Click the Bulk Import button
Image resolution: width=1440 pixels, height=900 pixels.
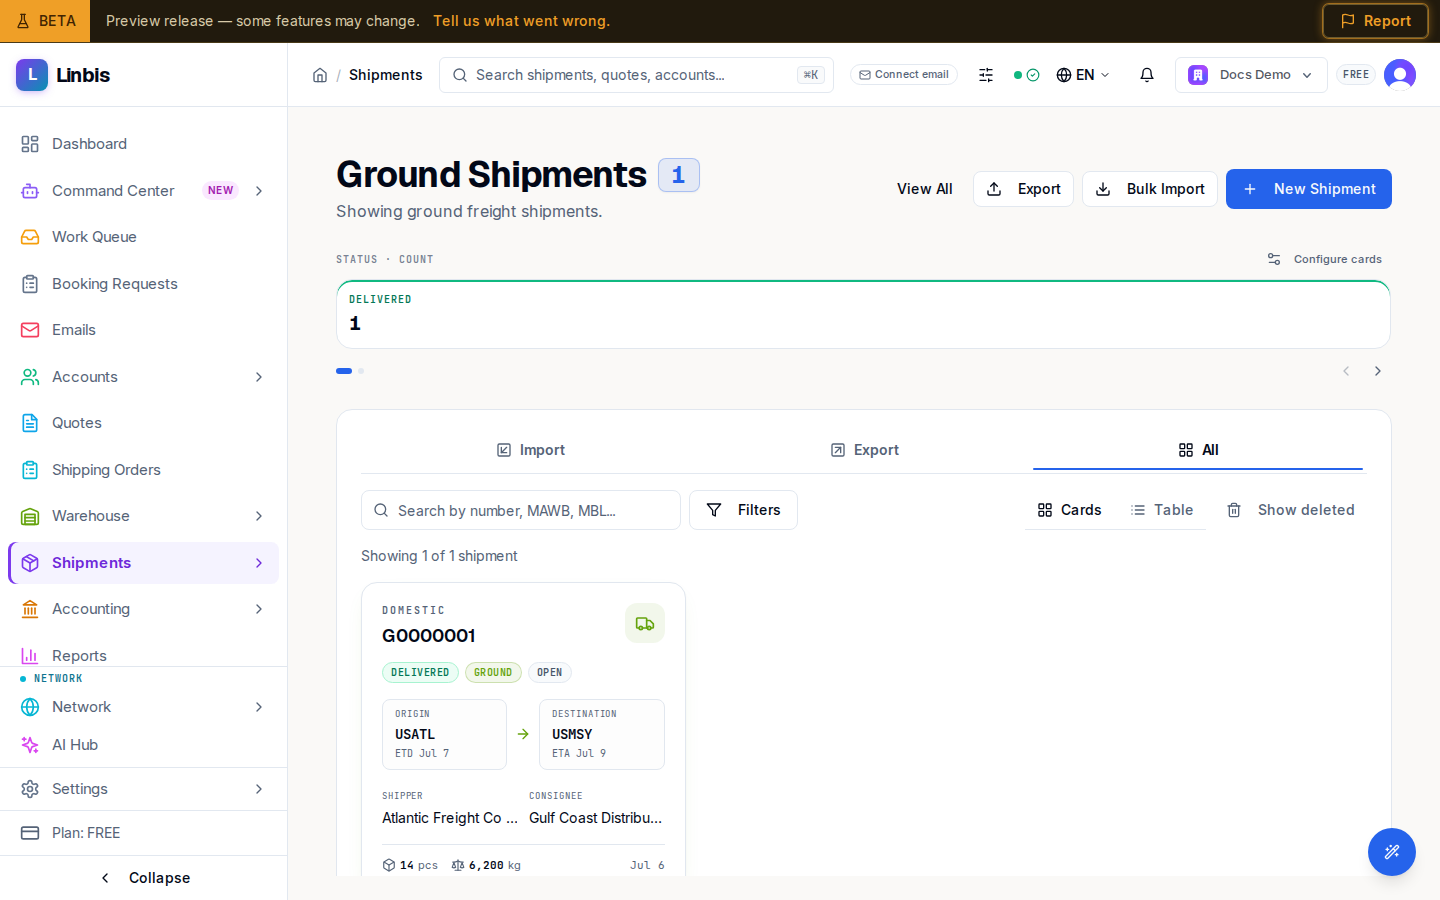point(1150,189)
